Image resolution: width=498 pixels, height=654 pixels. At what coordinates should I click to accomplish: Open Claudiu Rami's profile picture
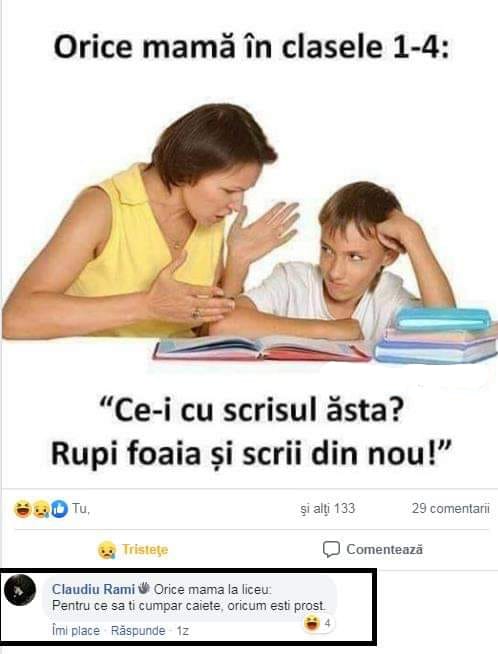(20, 590)
